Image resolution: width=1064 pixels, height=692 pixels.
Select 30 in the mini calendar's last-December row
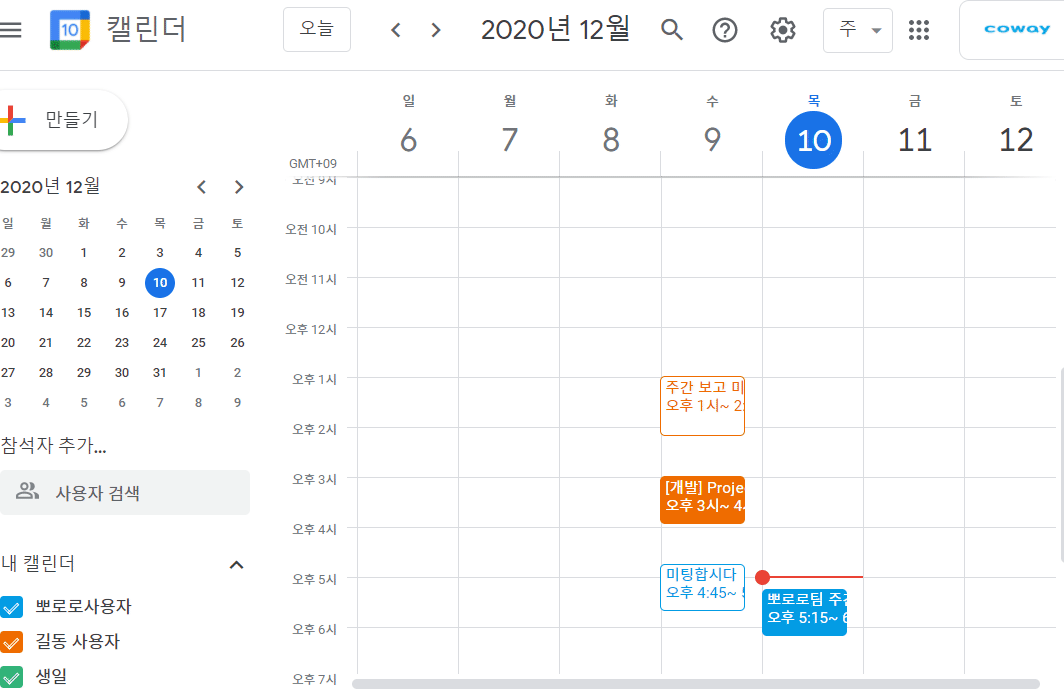coord(122,372)
